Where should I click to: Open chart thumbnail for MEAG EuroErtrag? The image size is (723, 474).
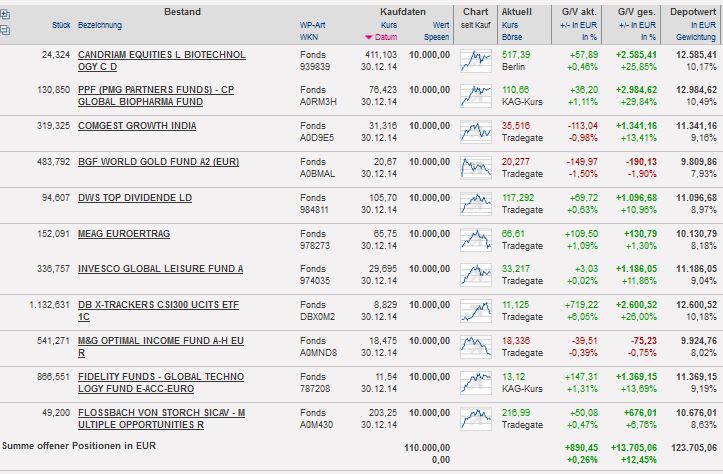click(x=475, y=240)
